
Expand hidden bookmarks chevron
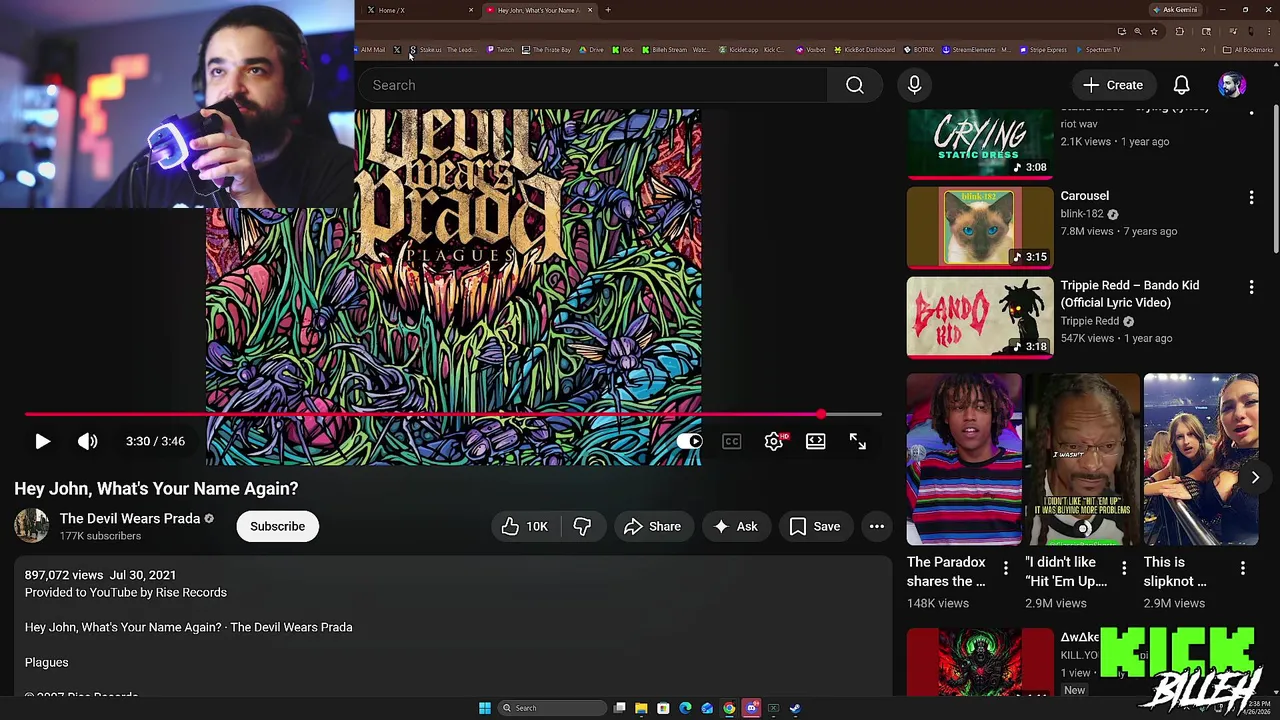coord(1203,50)
